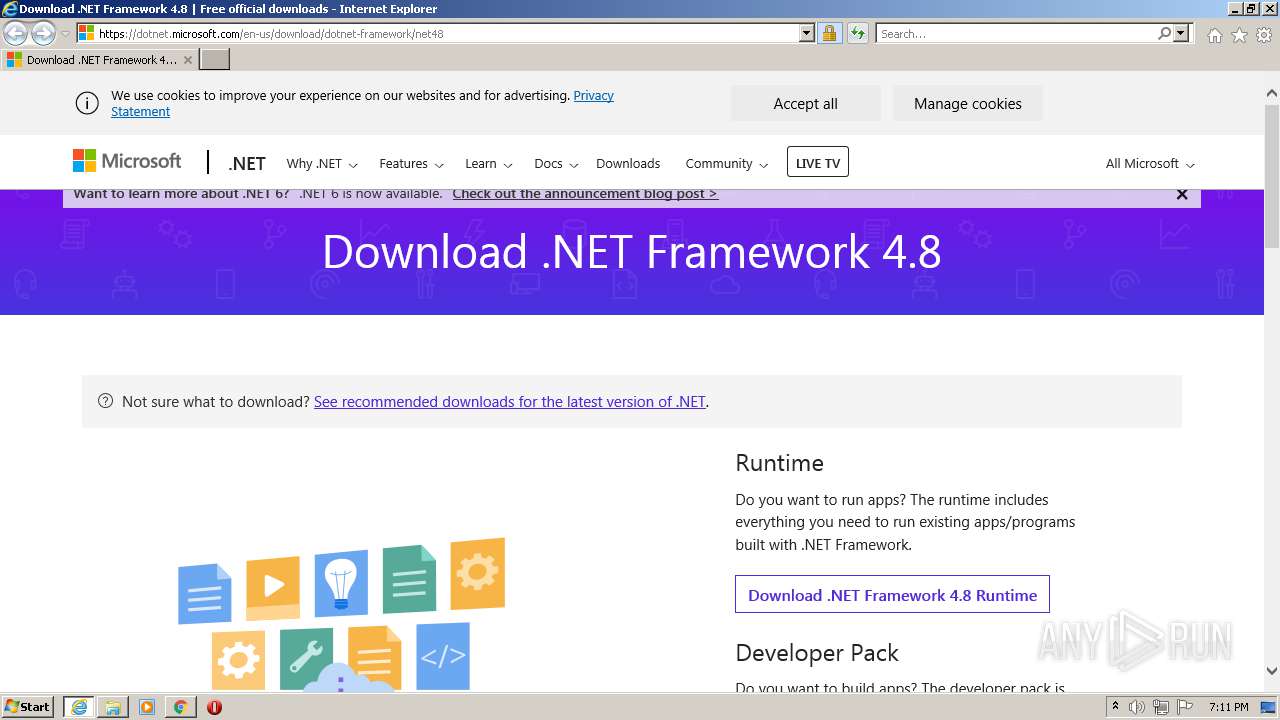Click the code brackets illustration tile
The width and height of the screenshot is (1280, 720).
[x=442, y=656]
